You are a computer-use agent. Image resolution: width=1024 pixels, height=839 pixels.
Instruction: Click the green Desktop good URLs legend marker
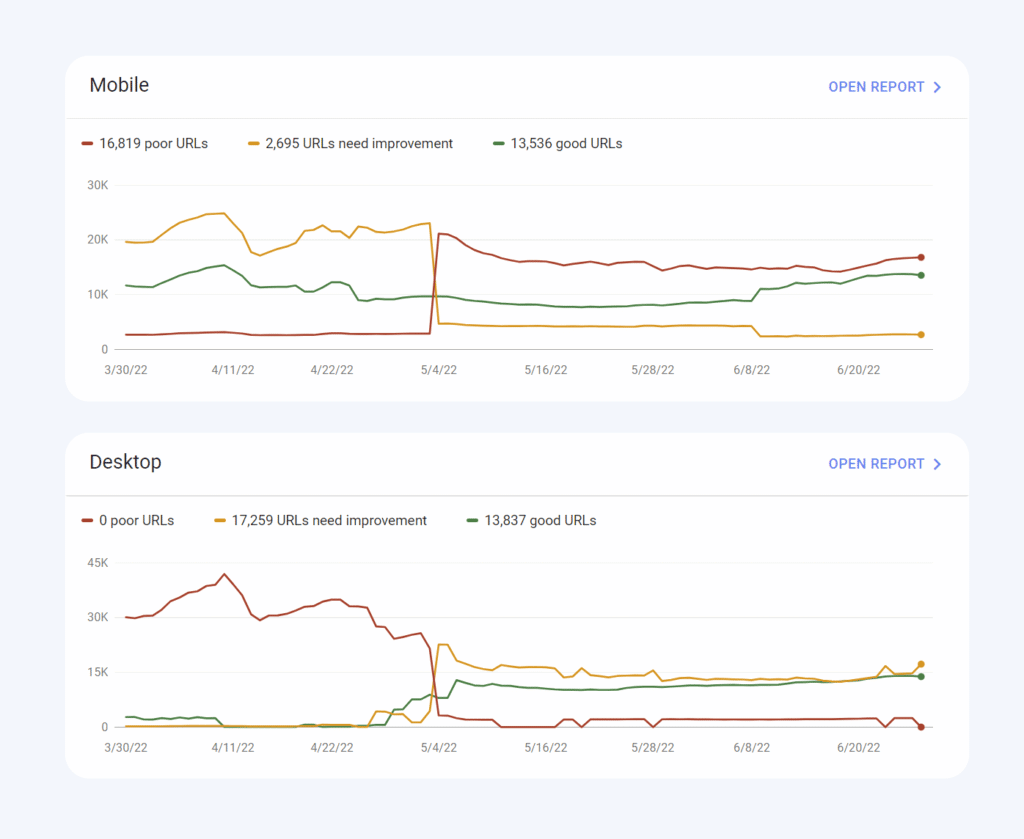pos(472,520)
